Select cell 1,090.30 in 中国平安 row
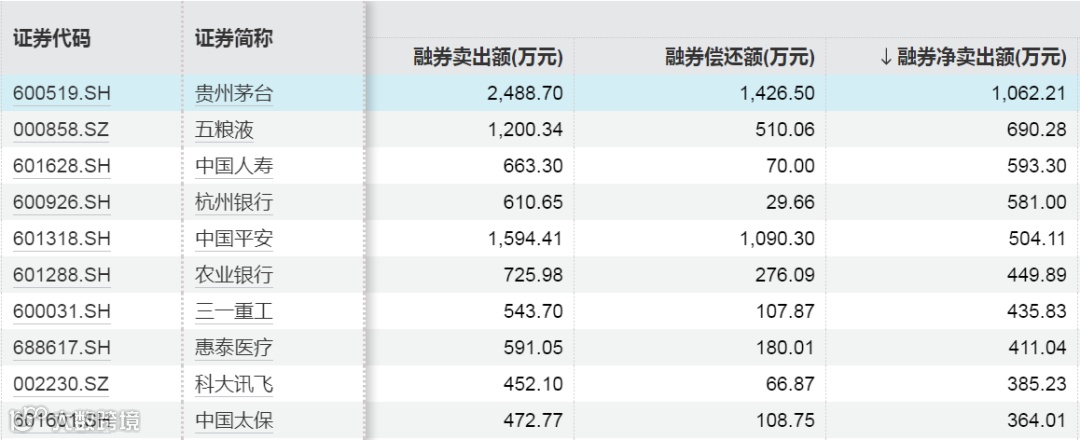This screenshot has width=1080, height=440. coord(777,239)
